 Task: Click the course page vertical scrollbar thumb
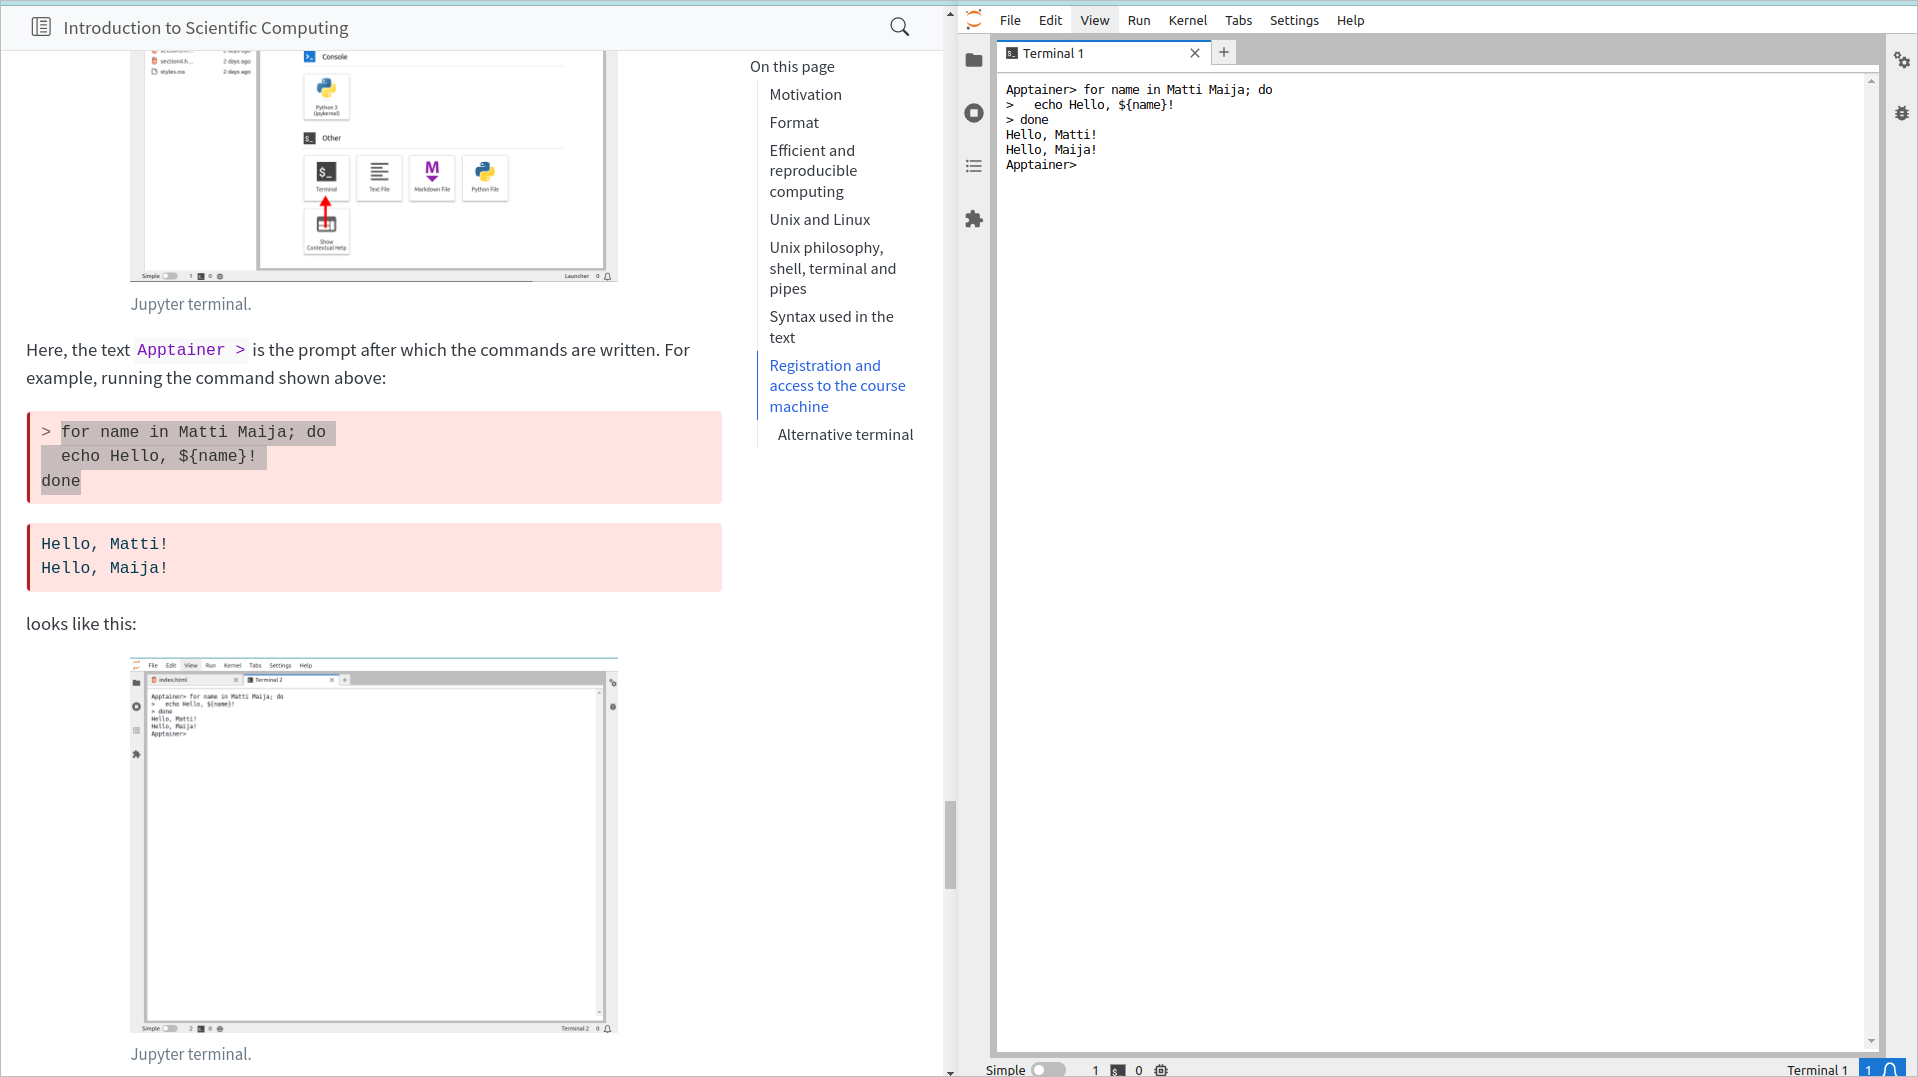(x=950, y=845)
